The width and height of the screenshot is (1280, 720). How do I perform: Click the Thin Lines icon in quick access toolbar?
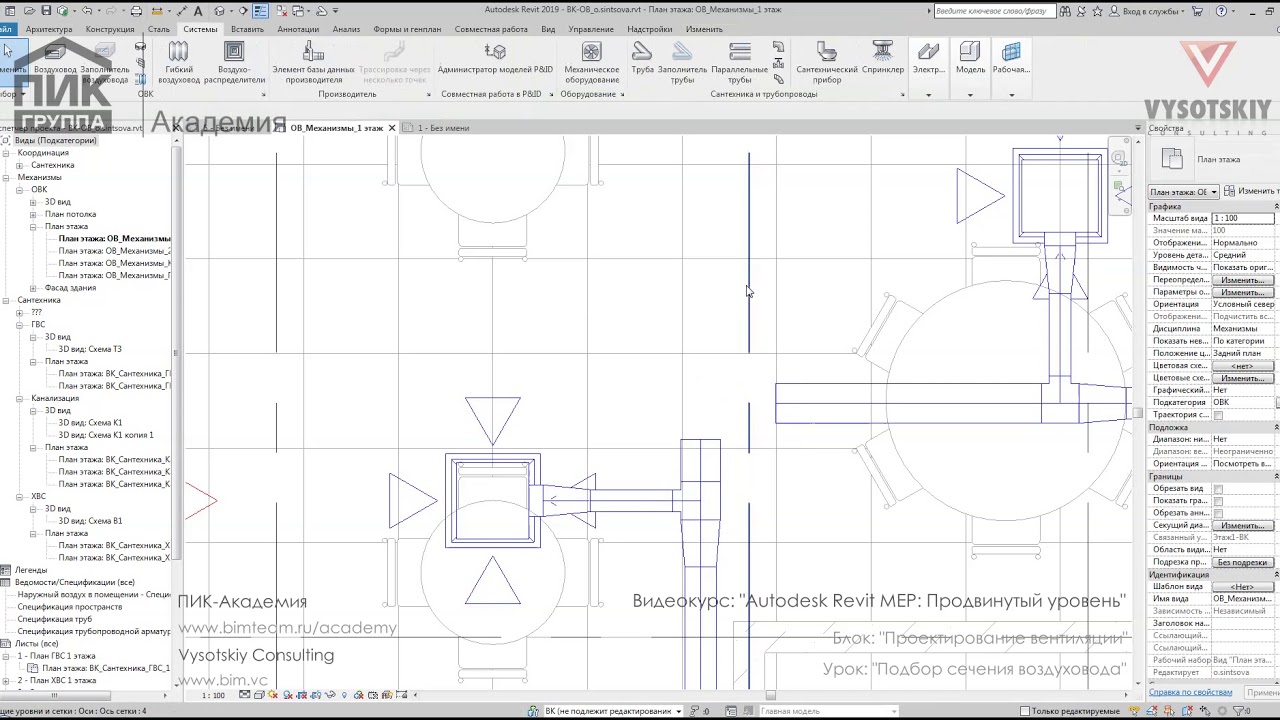260,11
